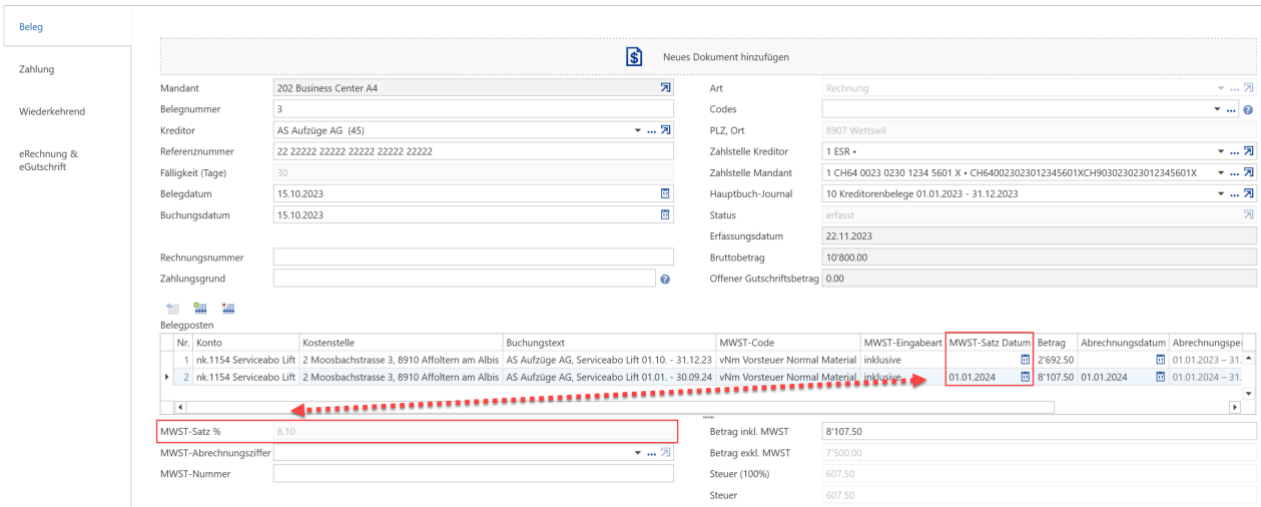Image resolution: width=1261 pixels, height=507 pixels.
Task: Click the last Belegposten toolbar icon
Action: tap(228, 309)
